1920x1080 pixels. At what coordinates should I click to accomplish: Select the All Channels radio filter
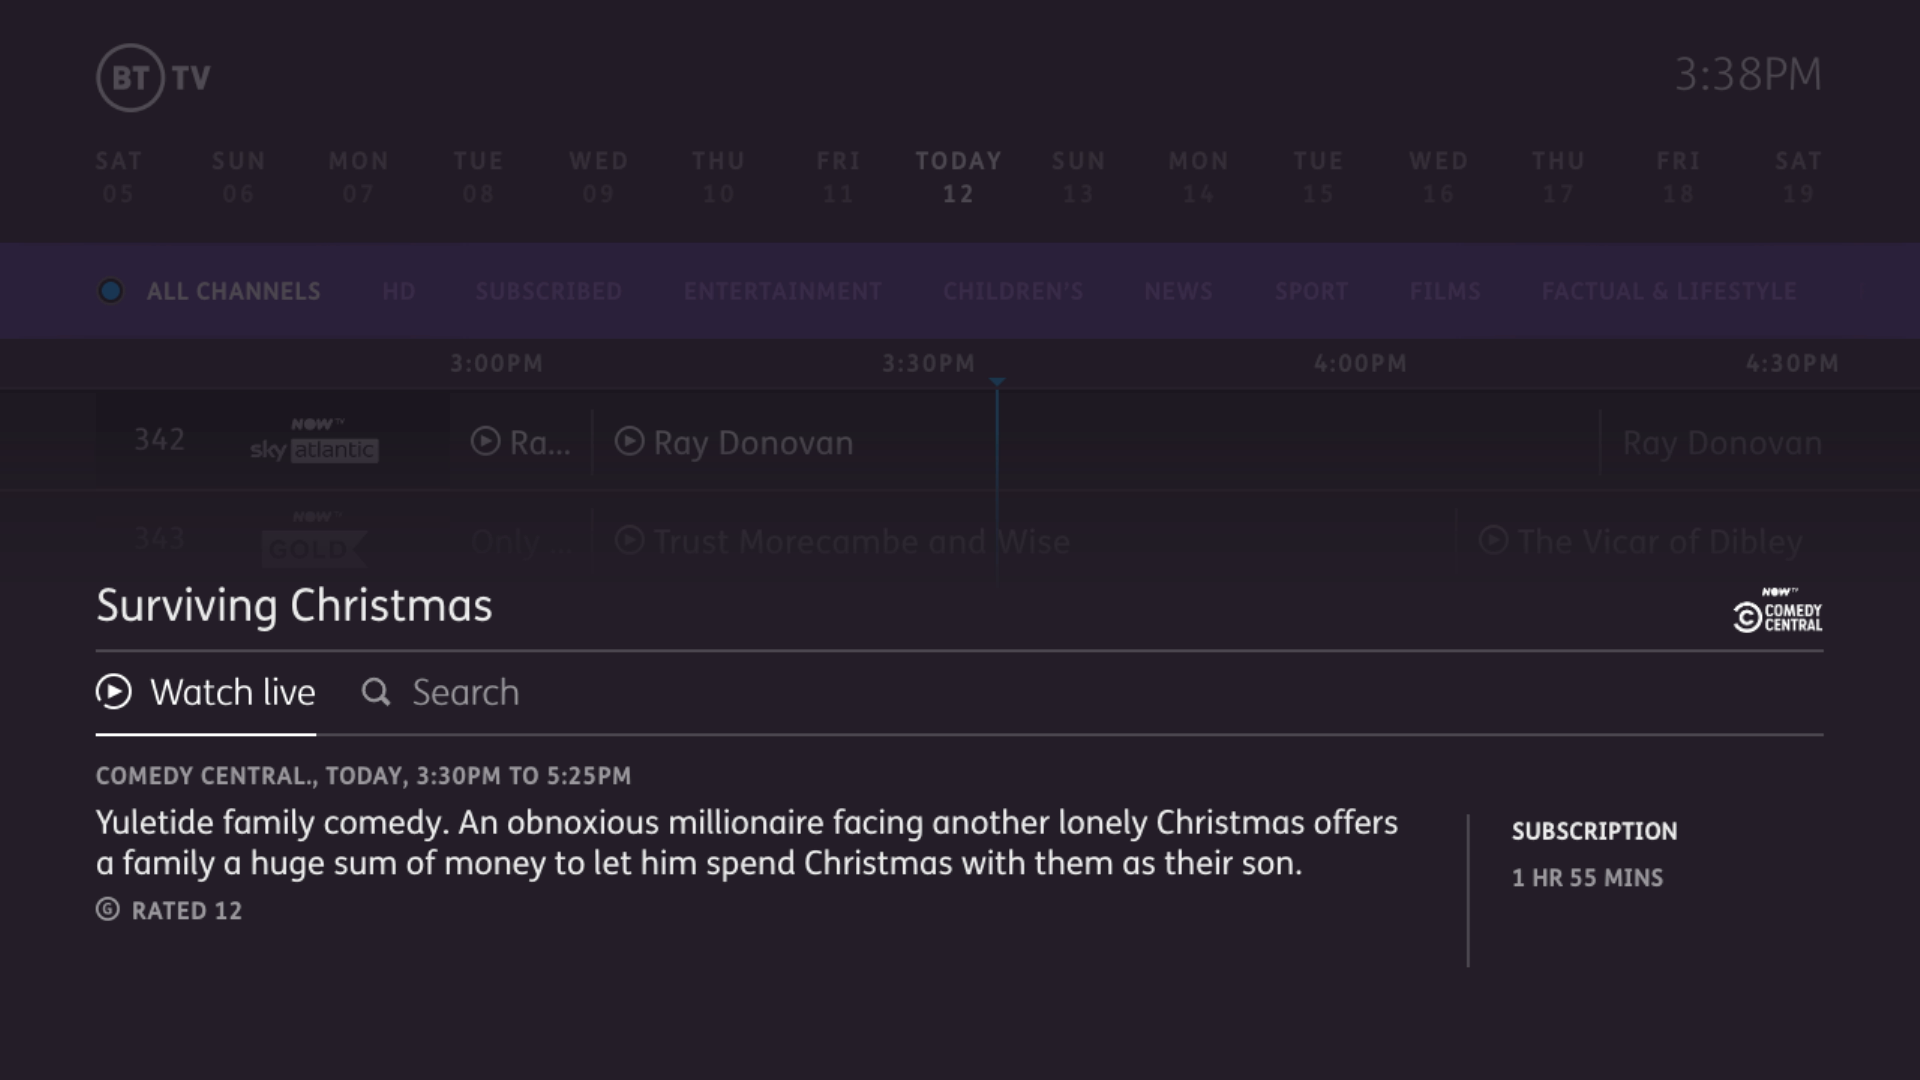(111, 291)
